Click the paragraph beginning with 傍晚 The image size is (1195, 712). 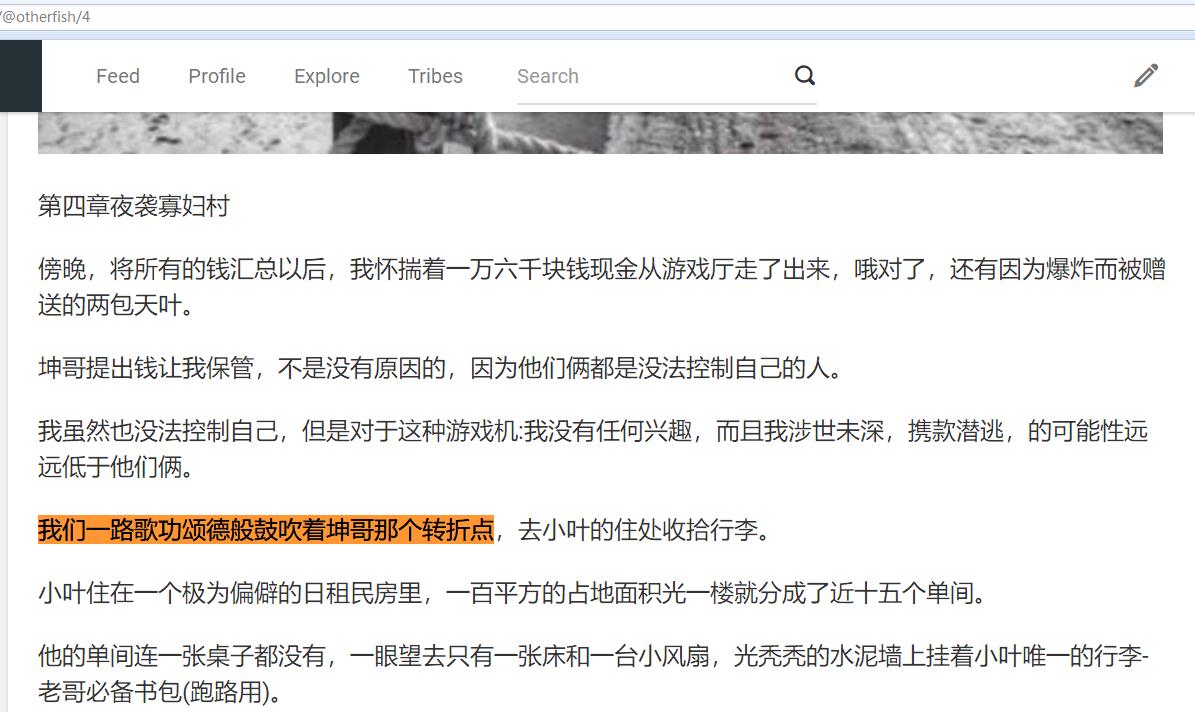tap(600, 270)
